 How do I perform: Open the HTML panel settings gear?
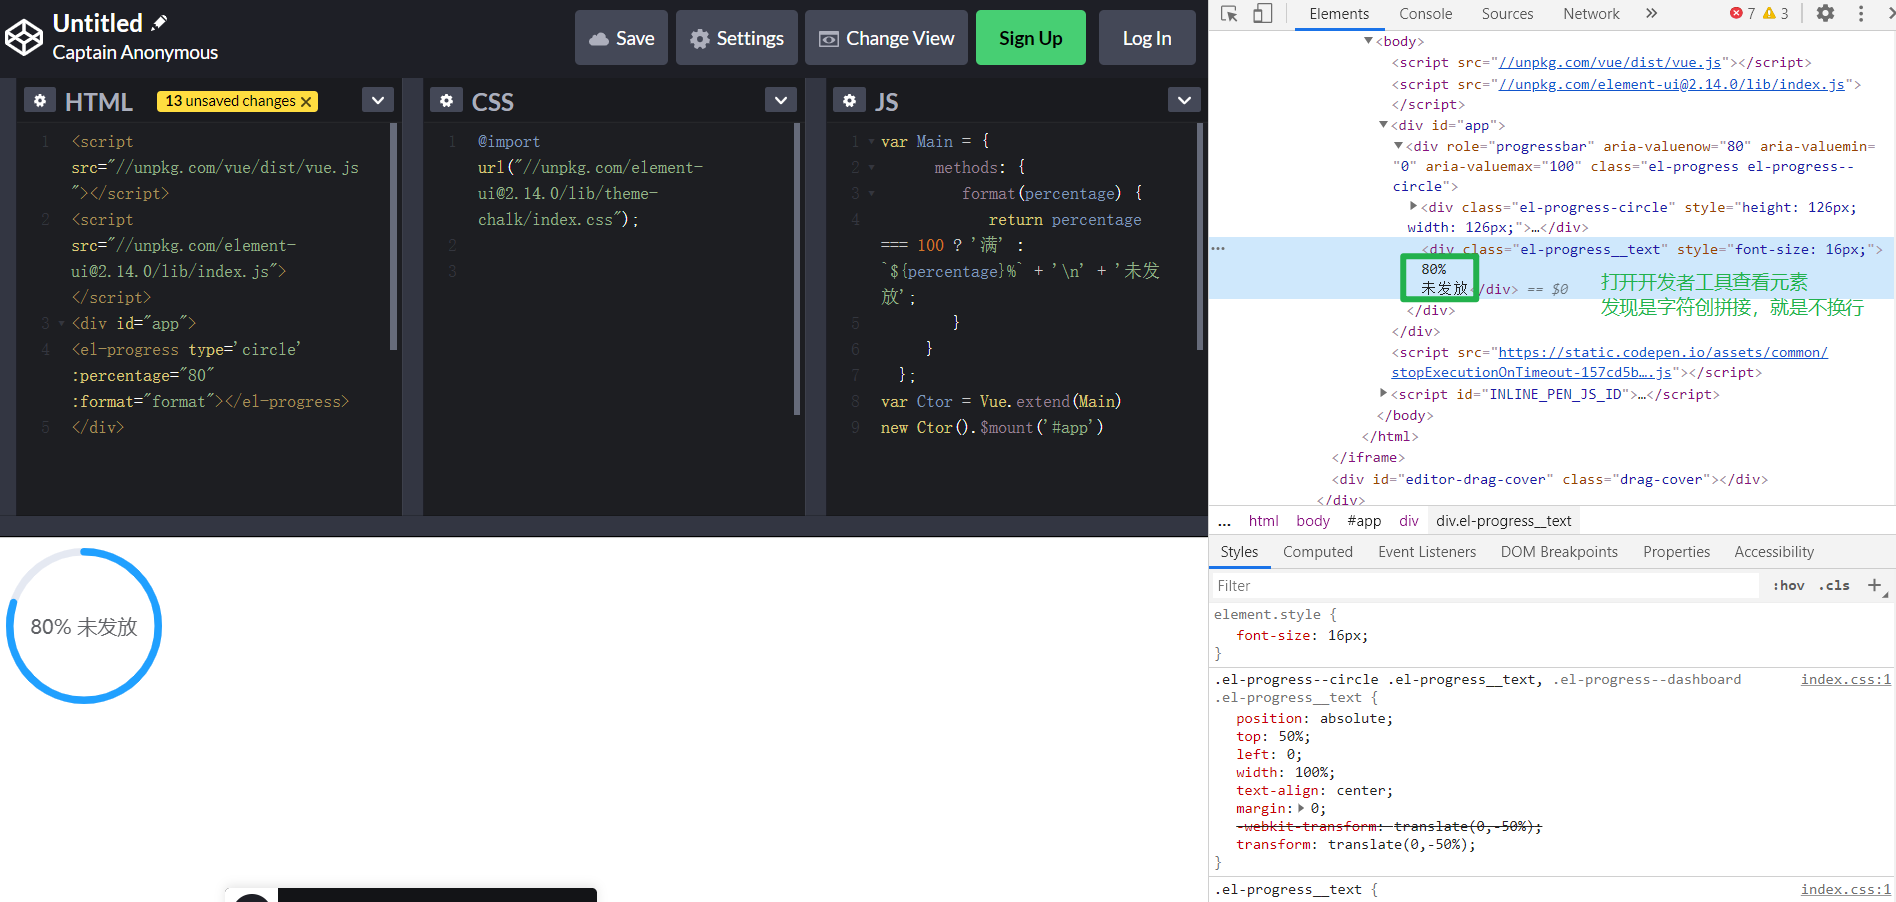click(40, 100)
